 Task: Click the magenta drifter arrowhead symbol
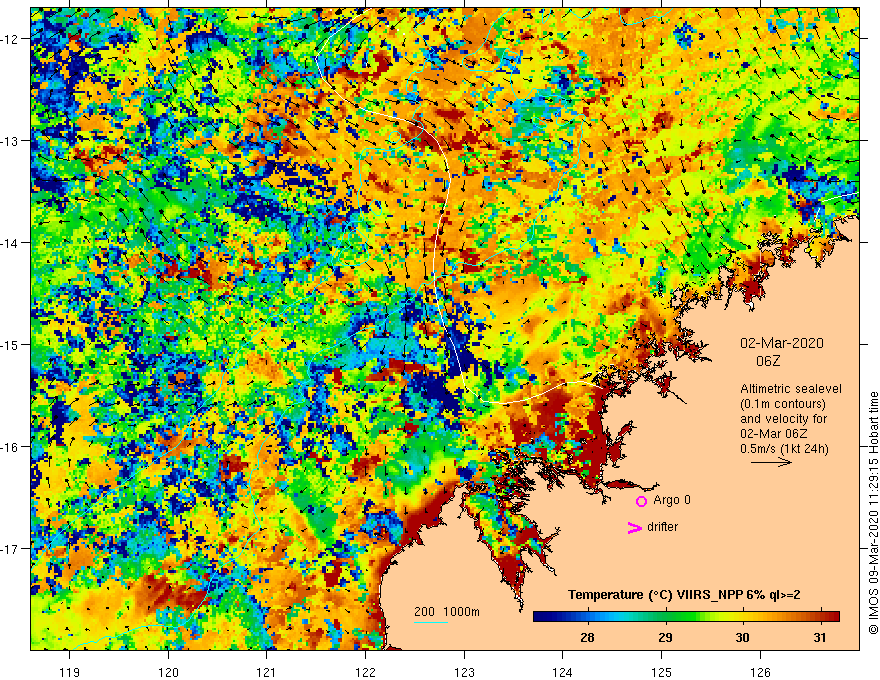click(x=634, y=528)
